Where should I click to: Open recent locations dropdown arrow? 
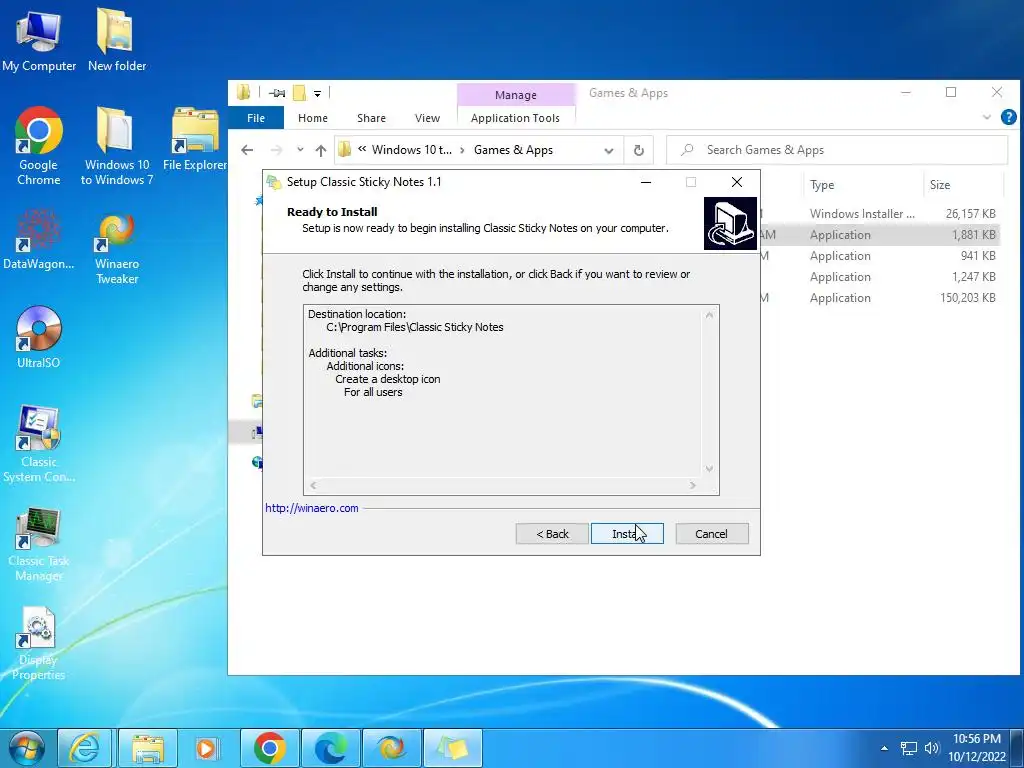point(300,150)
